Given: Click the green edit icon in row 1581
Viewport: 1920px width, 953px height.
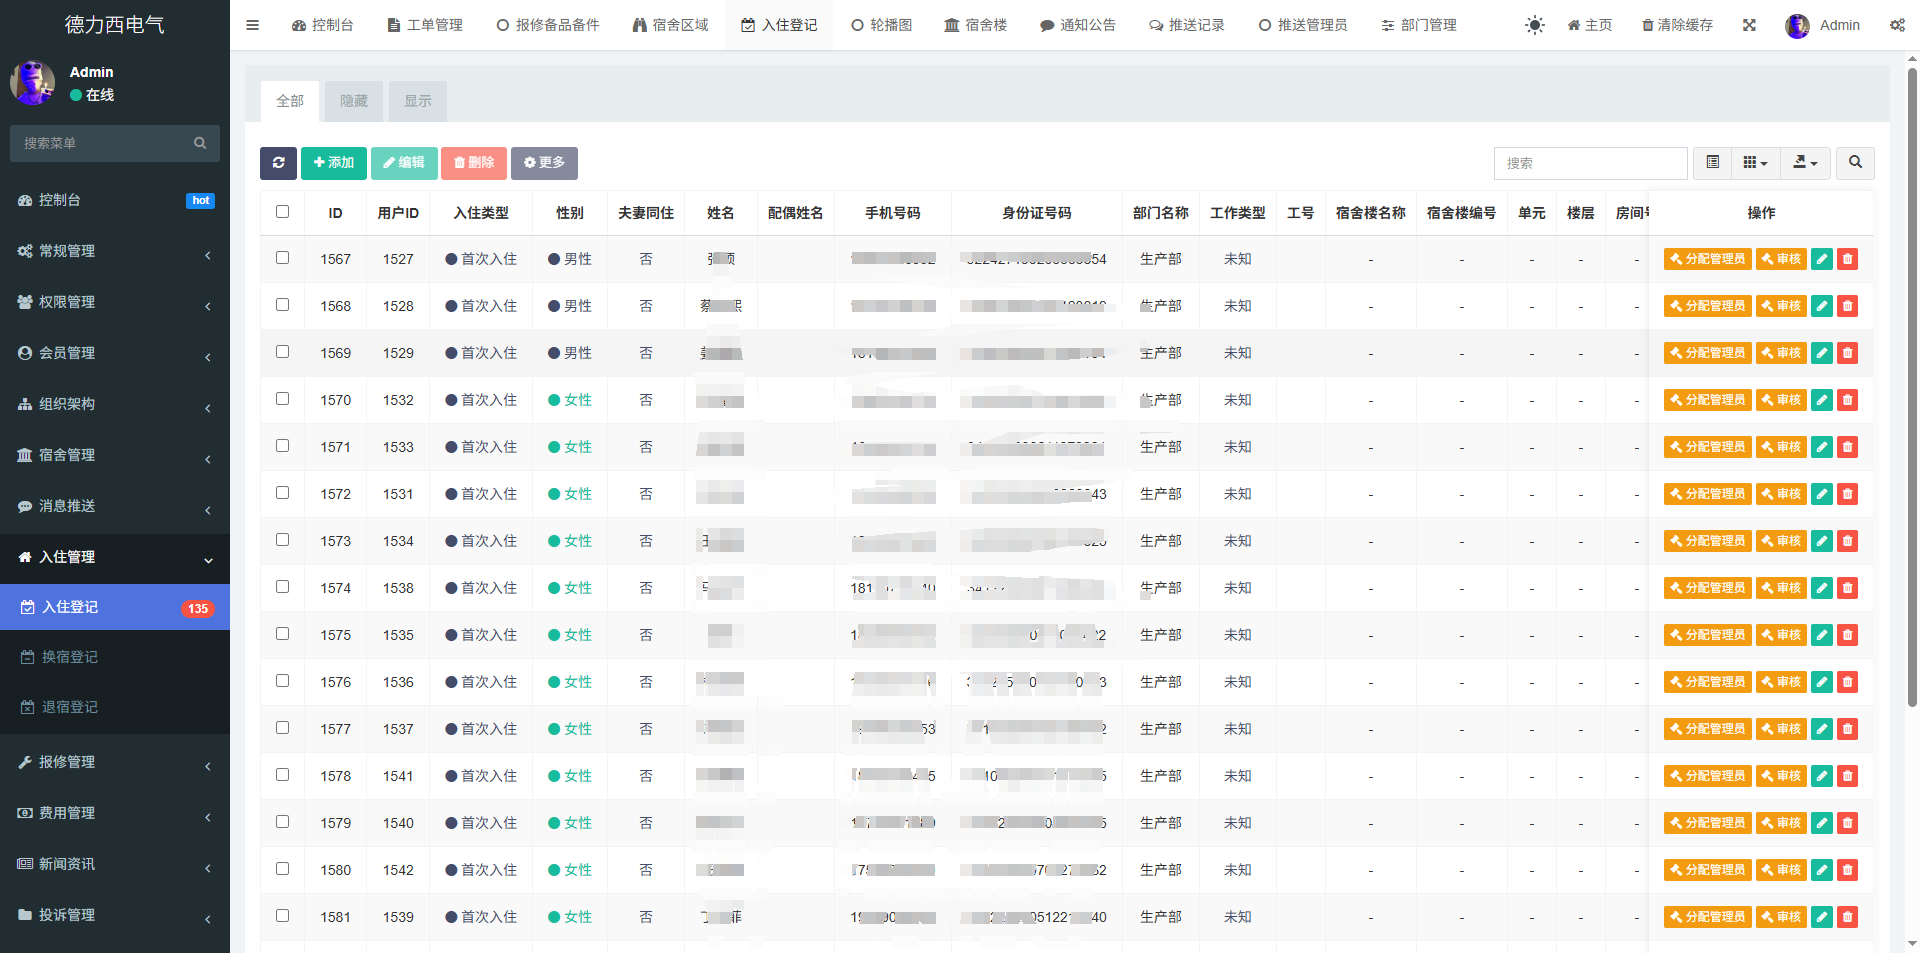Looking at the screenshot, I should [x=1822, y=917].
